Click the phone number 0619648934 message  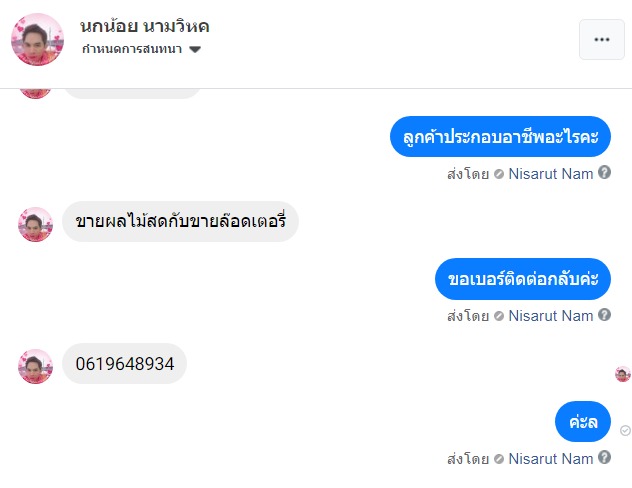click(x=124, y=364)
